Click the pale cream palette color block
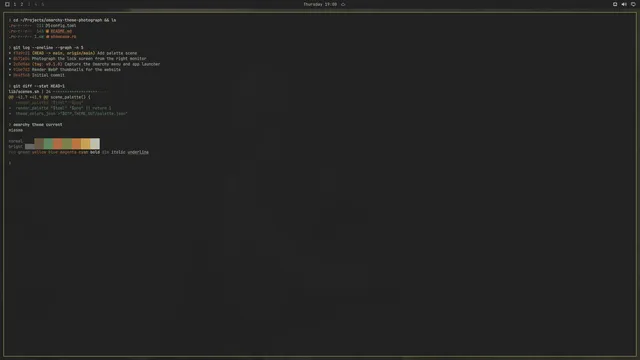The width and height of the screenshot is (640, 360). (95, 143)
